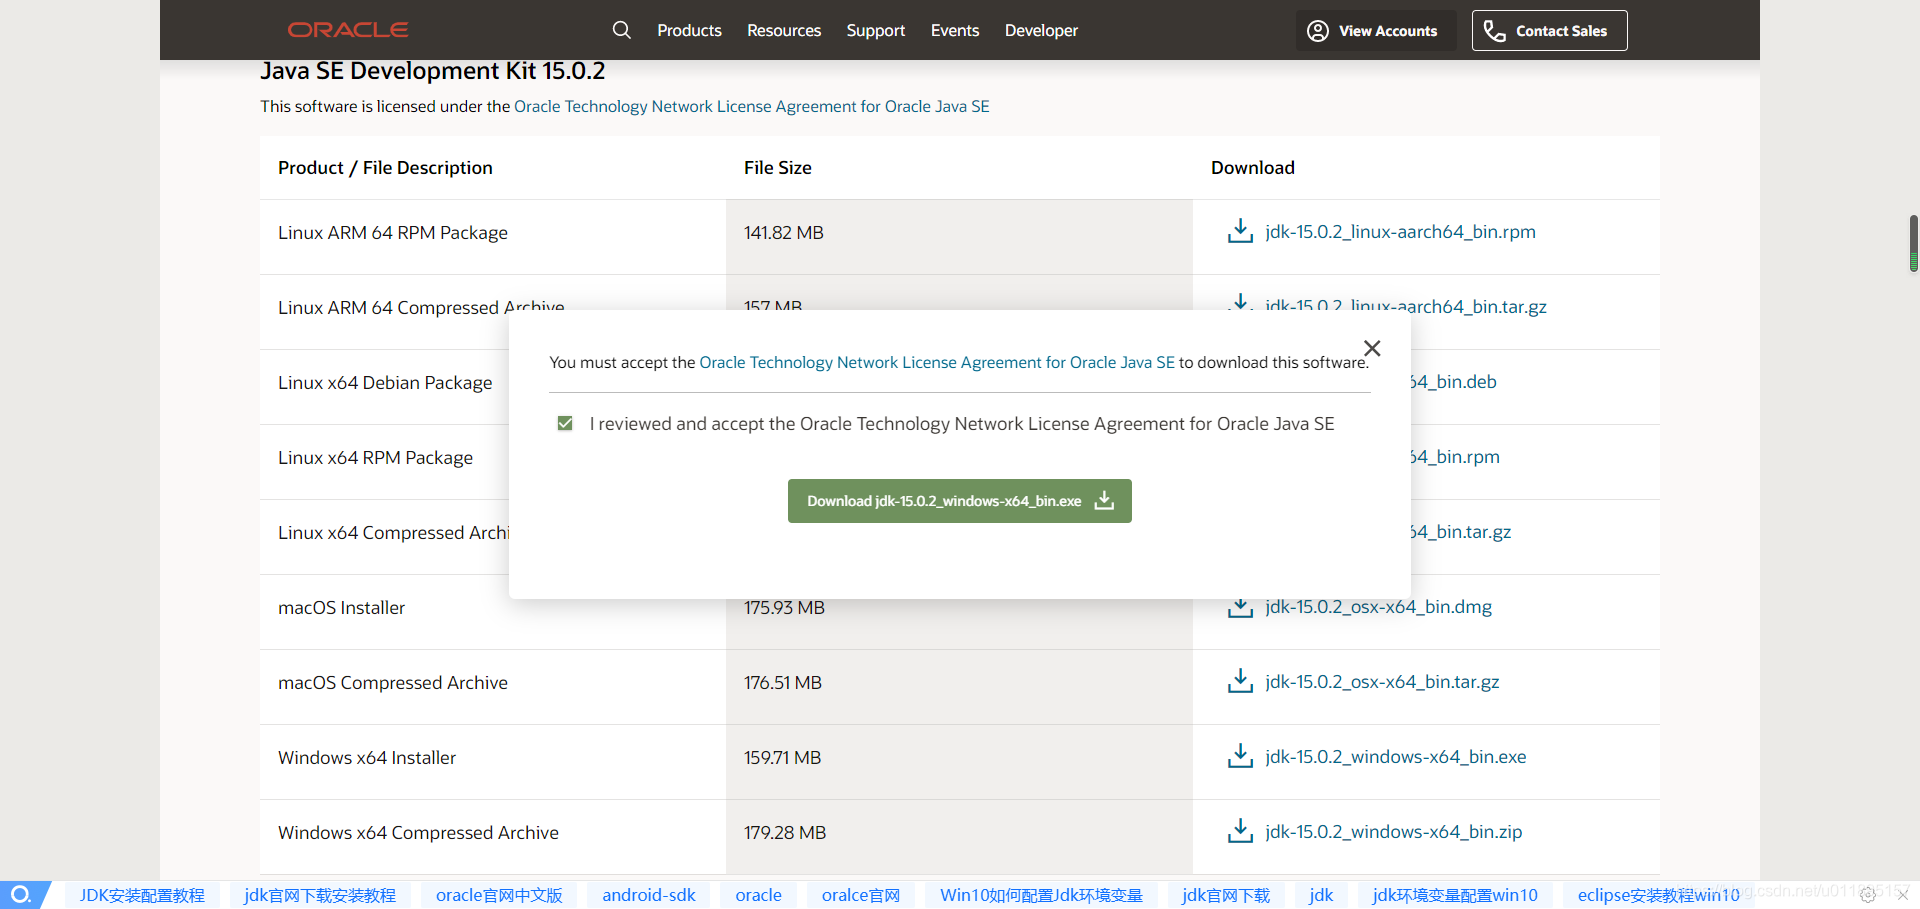Select the Win10如何配置Jdk环境变量 suggestion
Image resolution: width=1920 pixels, height=909 pixels.
[1041, 895]
